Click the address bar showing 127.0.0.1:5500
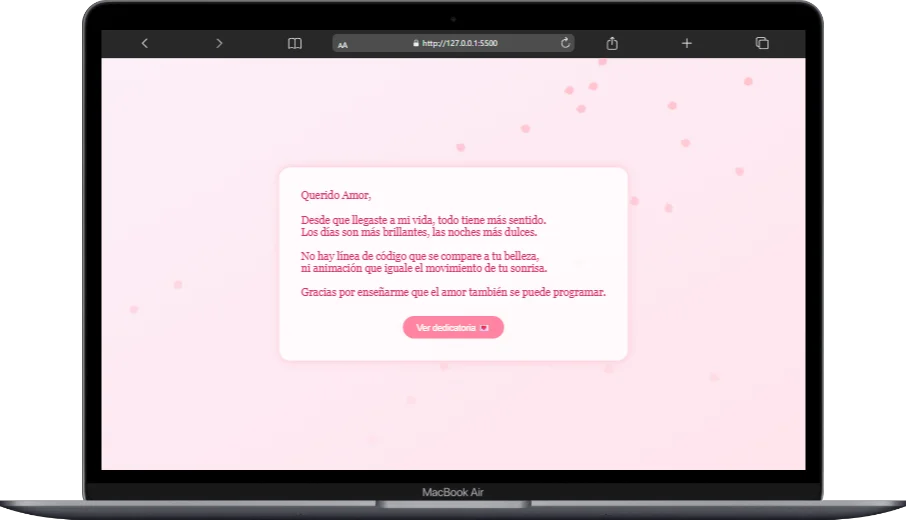Viewport: 906px width, 520px height. click(x=453, y=43)
